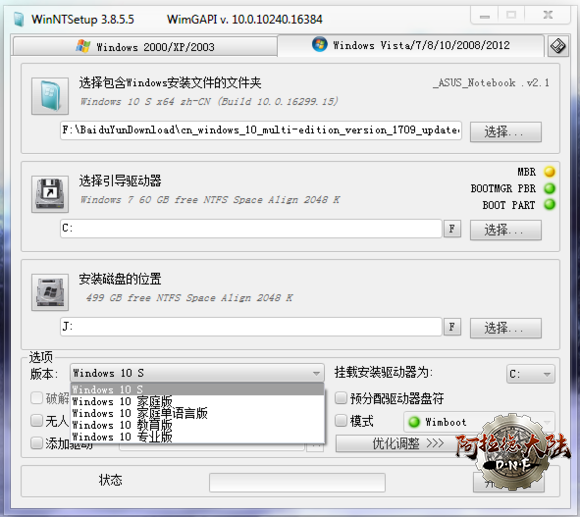Click the yellow MBR status light

click(549, 172)
